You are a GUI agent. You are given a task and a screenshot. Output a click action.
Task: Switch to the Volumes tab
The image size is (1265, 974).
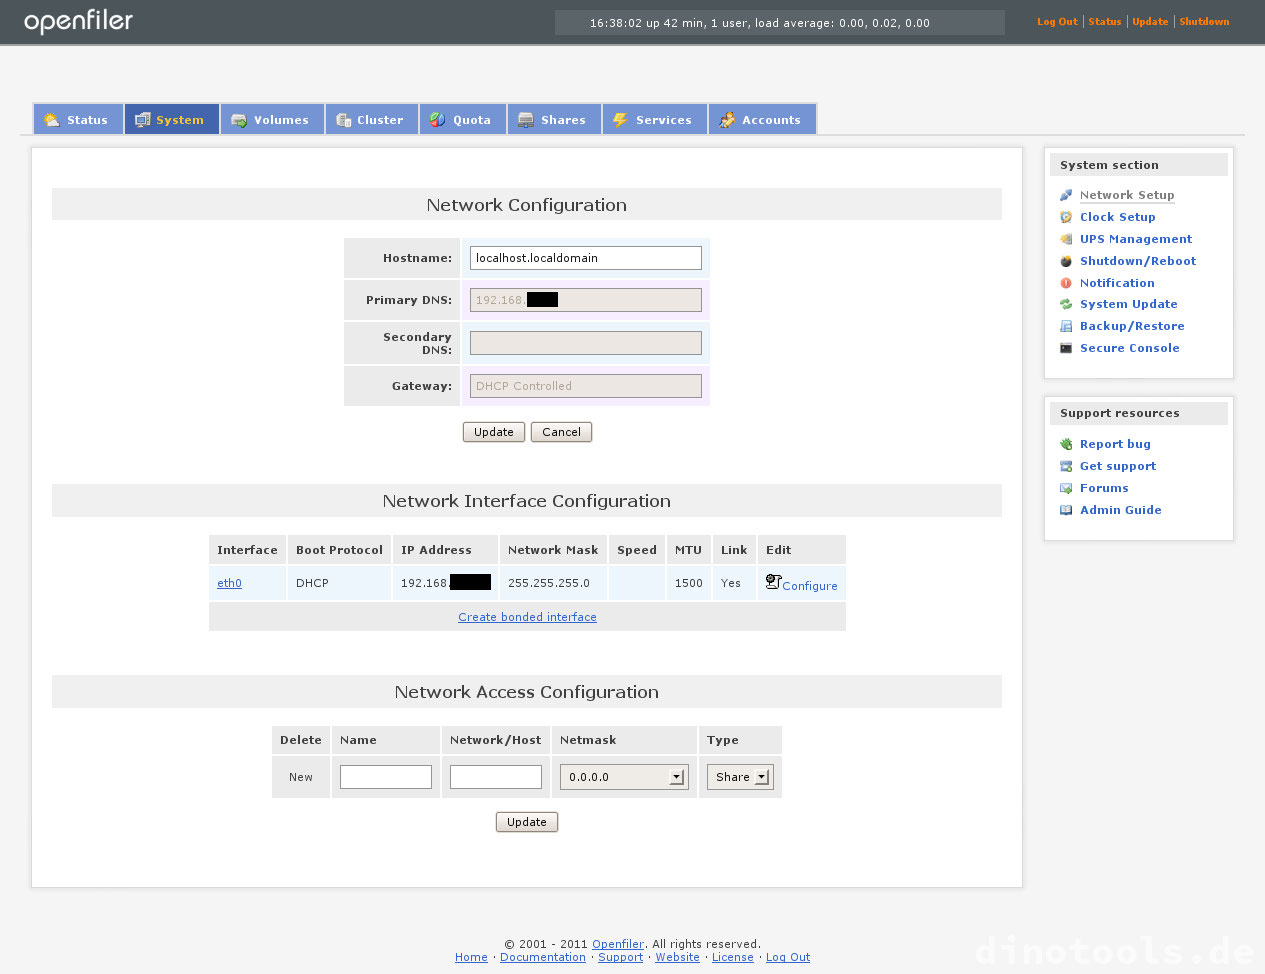pyautogui.click(x=272, y=119)
